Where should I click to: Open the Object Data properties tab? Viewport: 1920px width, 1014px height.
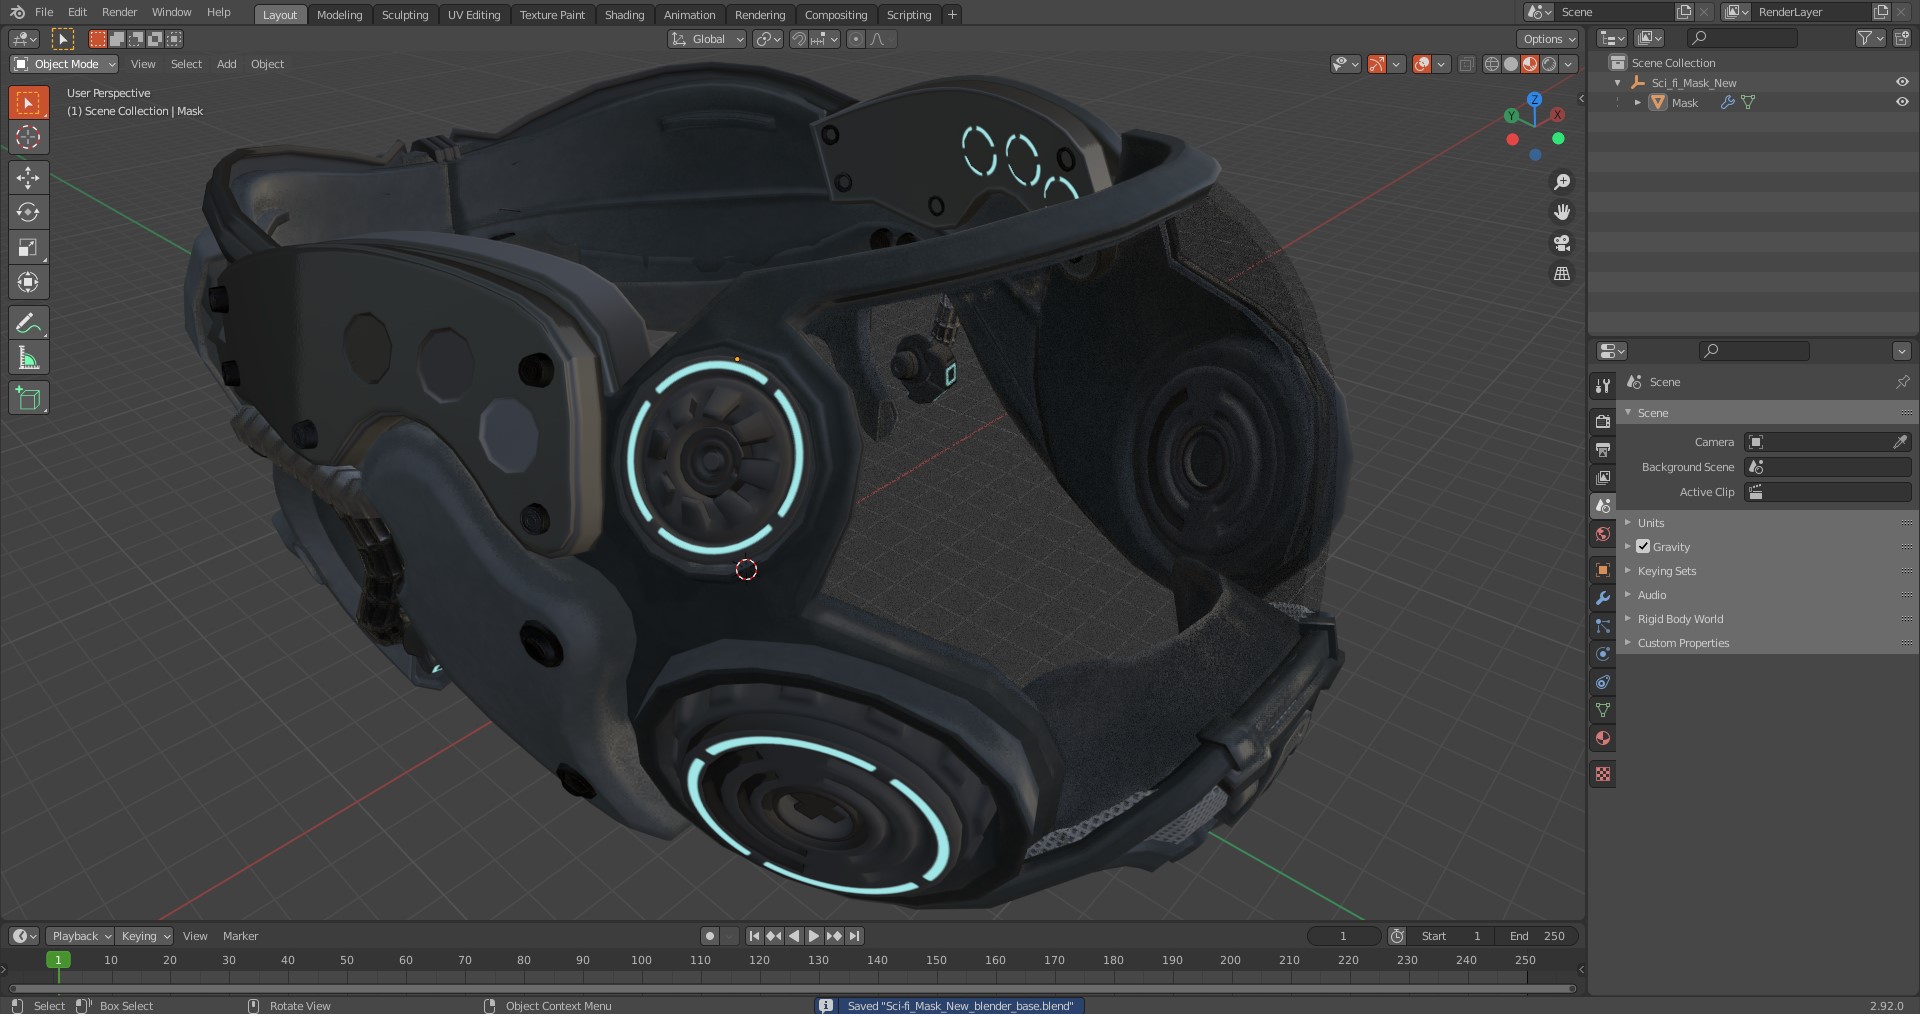[1603, 710]
